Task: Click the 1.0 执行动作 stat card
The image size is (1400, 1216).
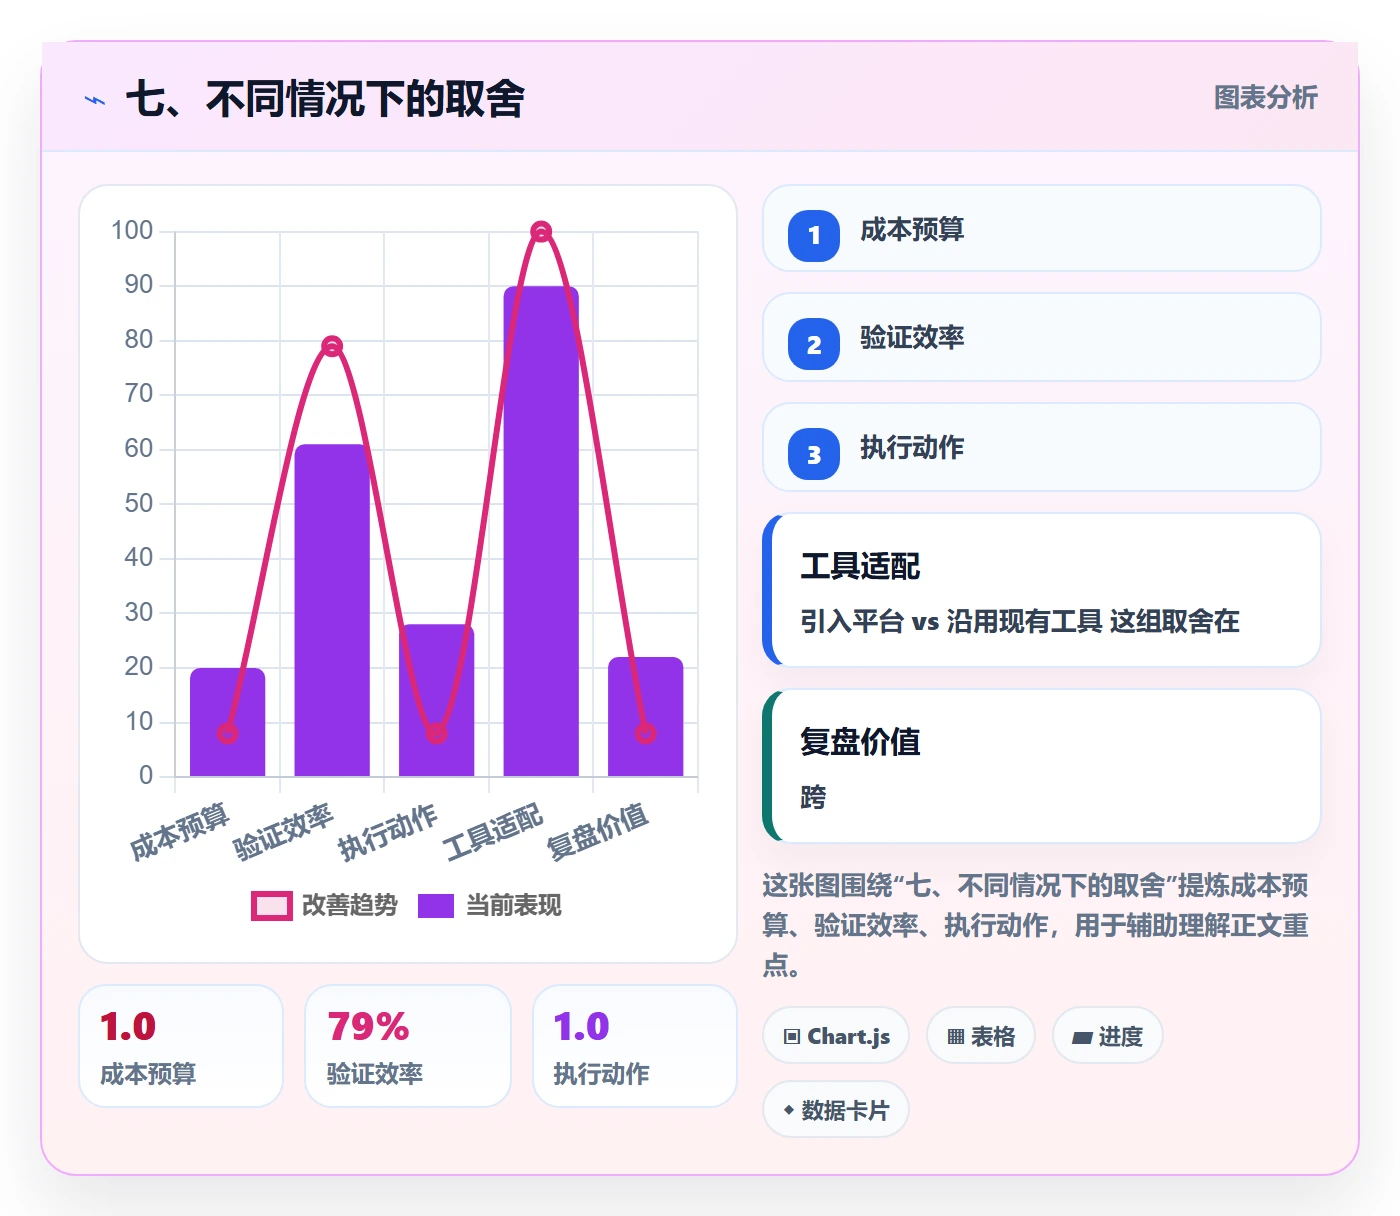Action: click(x=635, y=1046)
